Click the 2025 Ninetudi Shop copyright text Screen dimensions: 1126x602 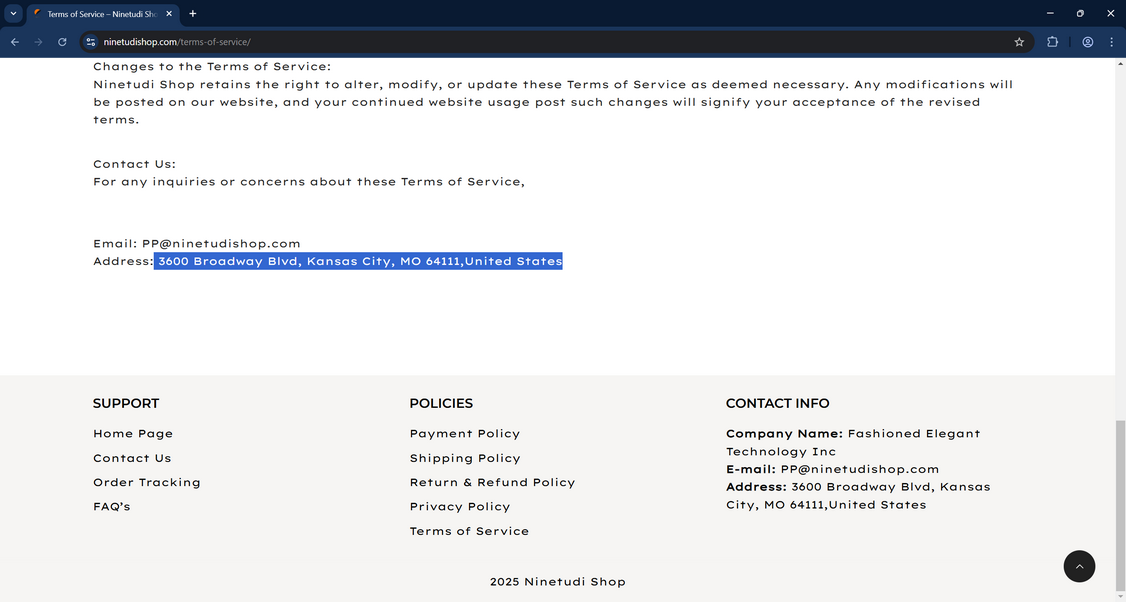point(557,582)
